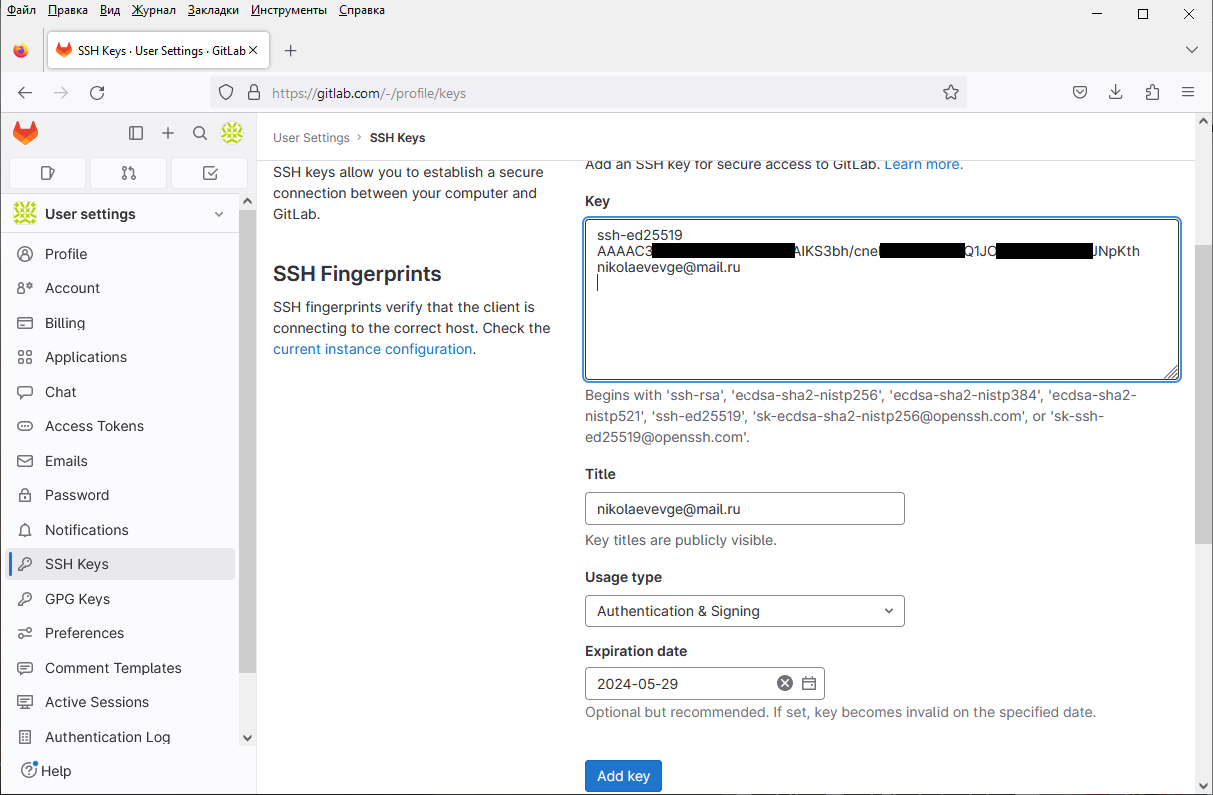The width and height of the screenshot is (1213, 795).
Task: Open GitLab search with the magnifier icon
Action: [200, 133]
